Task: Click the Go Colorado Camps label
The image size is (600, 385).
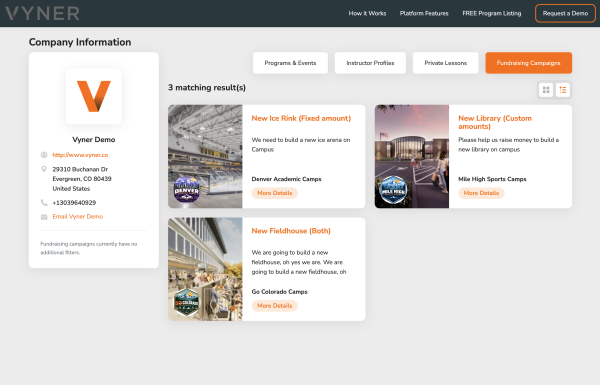Action: coord(279,292)
